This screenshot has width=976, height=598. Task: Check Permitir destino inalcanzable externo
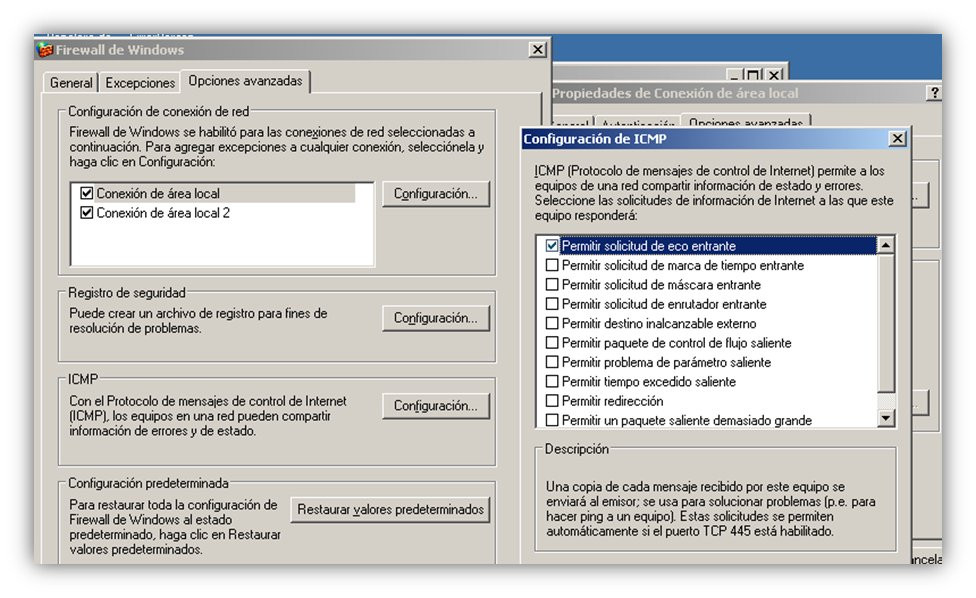(x=551, y=323)
